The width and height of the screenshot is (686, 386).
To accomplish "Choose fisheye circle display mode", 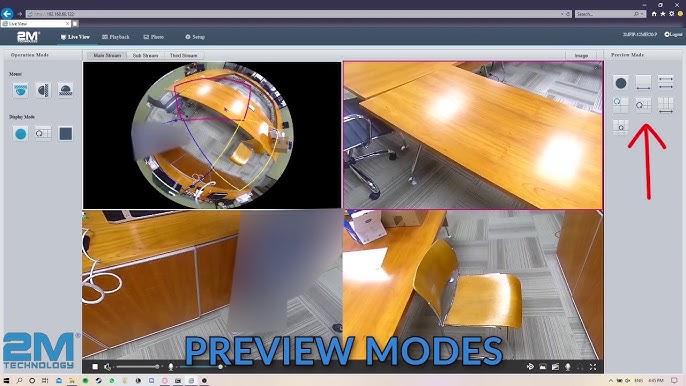I will (x=21, y=133).
